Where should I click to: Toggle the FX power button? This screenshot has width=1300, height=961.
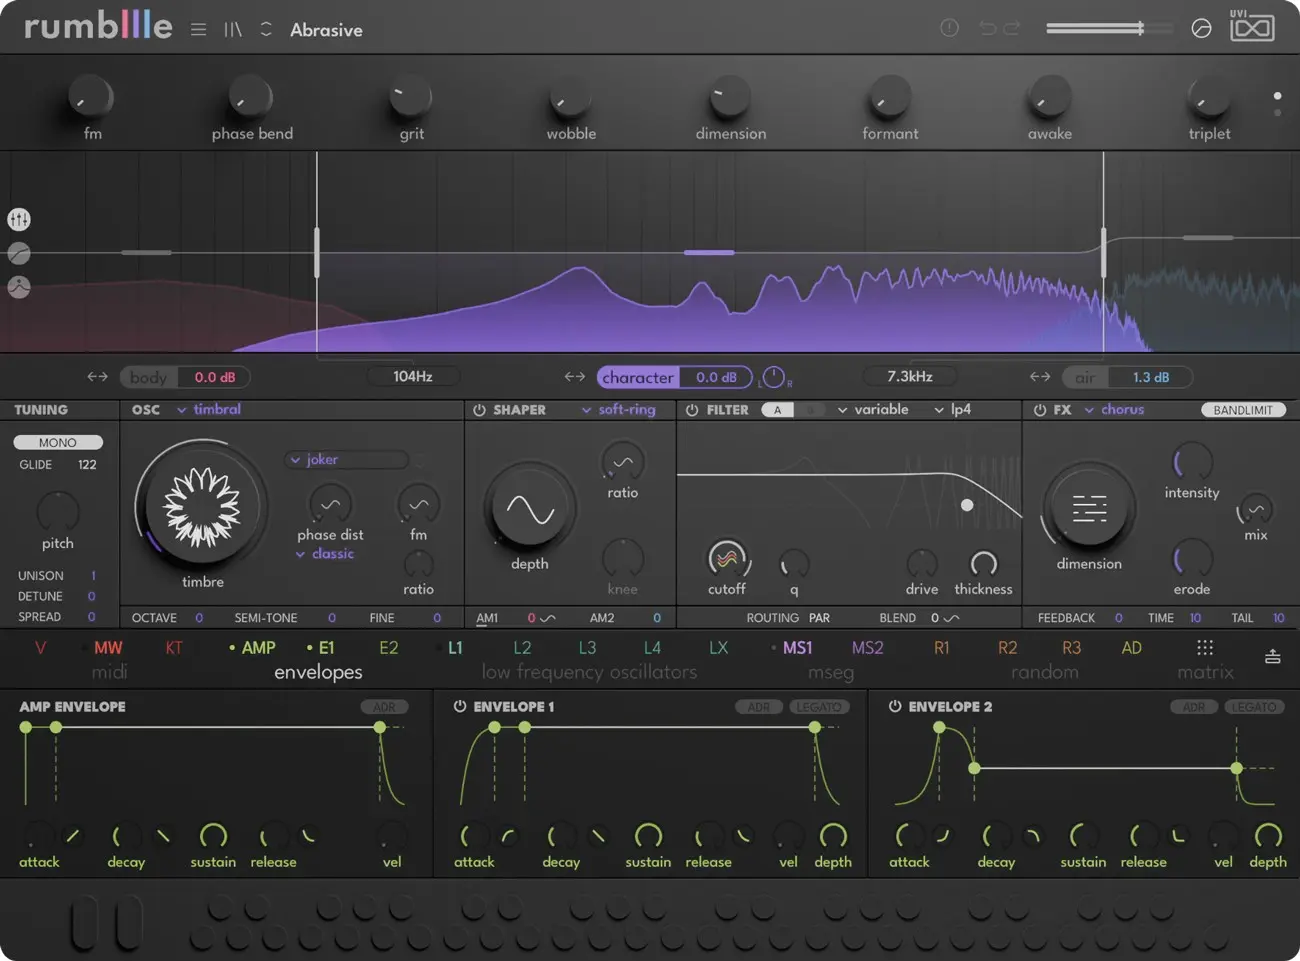point(1040,410)
